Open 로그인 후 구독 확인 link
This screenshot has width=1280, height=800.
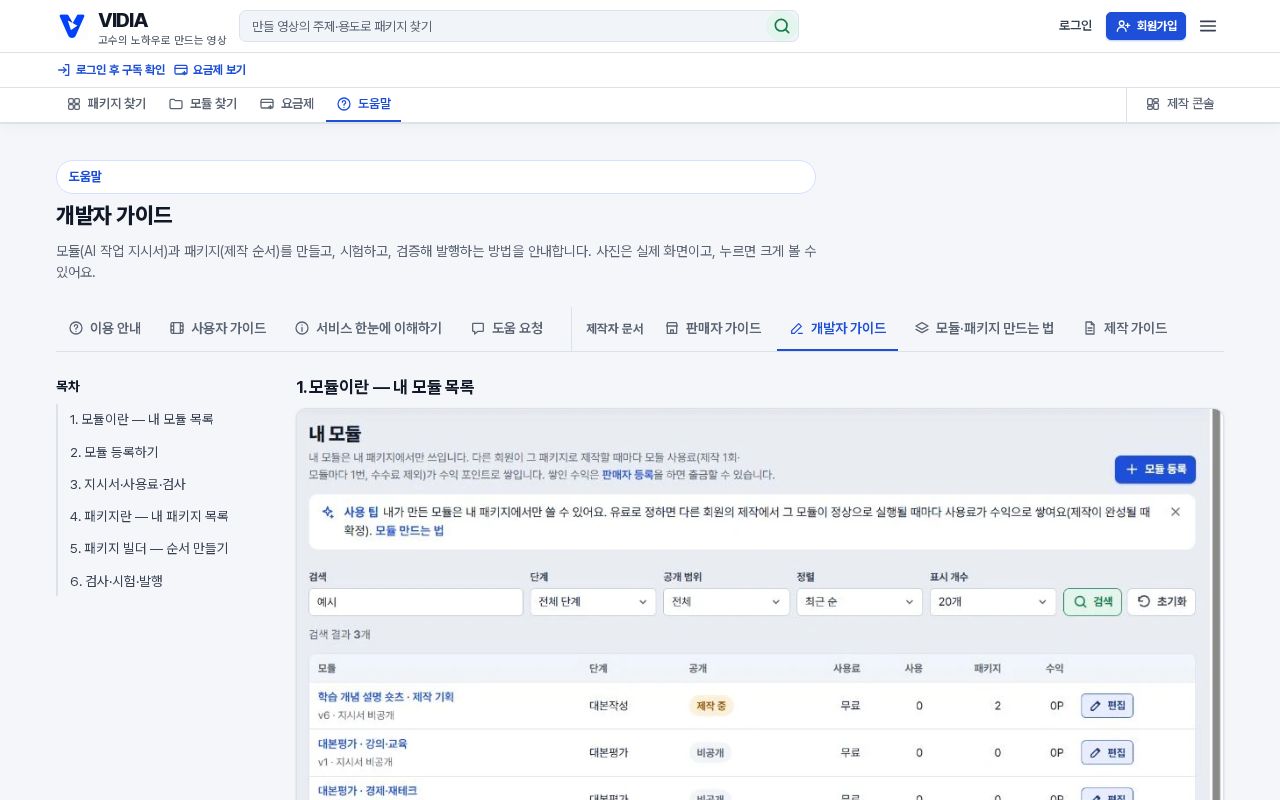click(x=111, y=70)
